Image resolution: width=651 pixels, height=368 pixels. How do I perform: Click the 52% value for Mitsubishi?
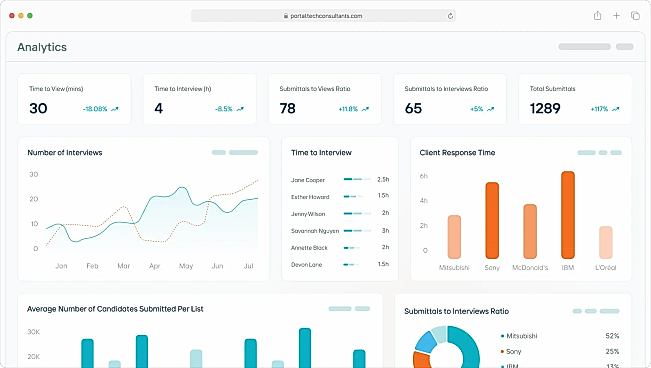point(612,336)
